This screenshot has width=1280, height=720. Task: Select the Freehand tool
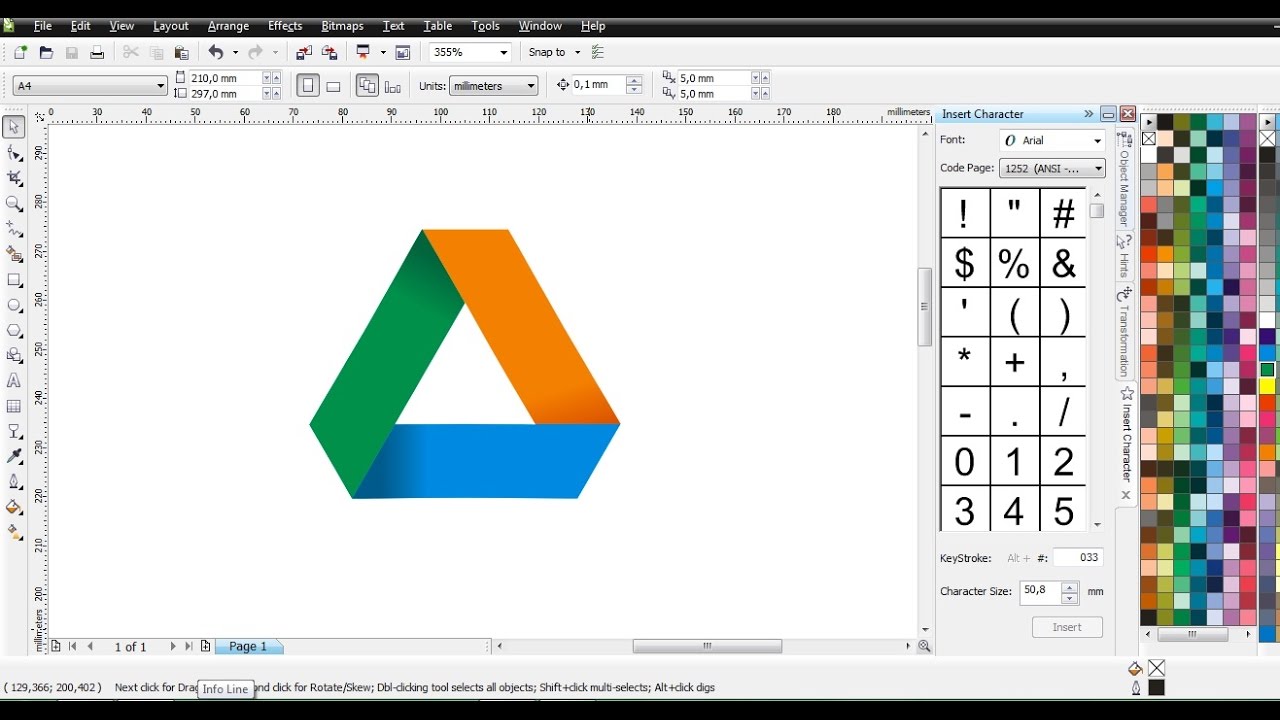(x=14, y=229)
